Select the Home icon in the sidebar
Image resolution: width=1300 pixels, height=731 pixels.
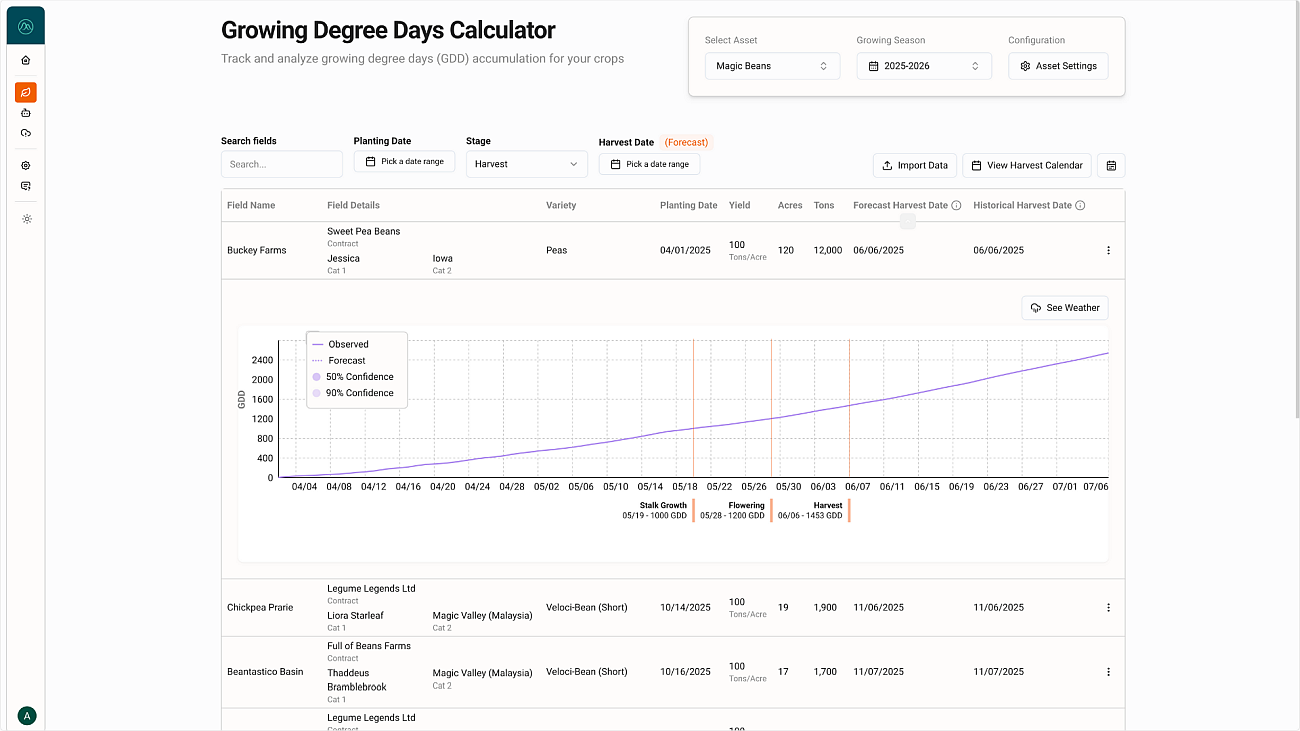26,60
